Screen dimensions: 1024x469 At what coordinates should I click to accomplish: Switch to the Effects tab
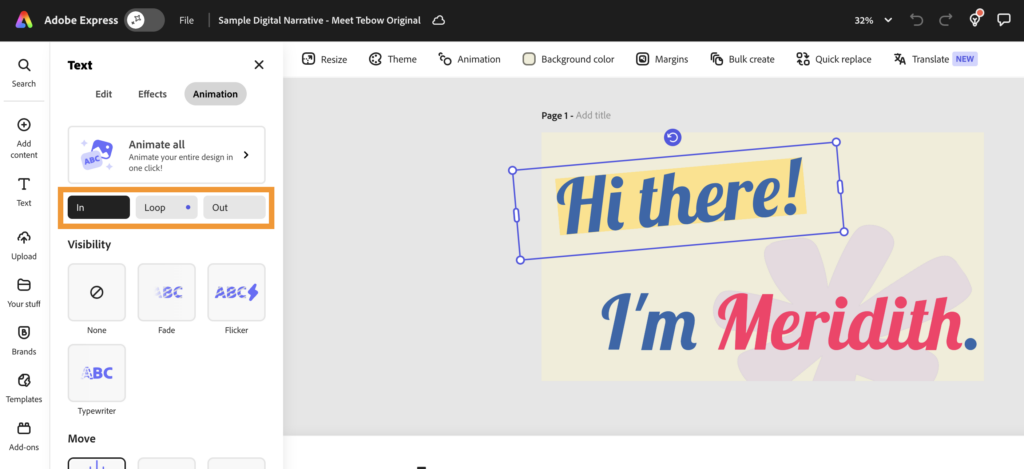point(152,94)
